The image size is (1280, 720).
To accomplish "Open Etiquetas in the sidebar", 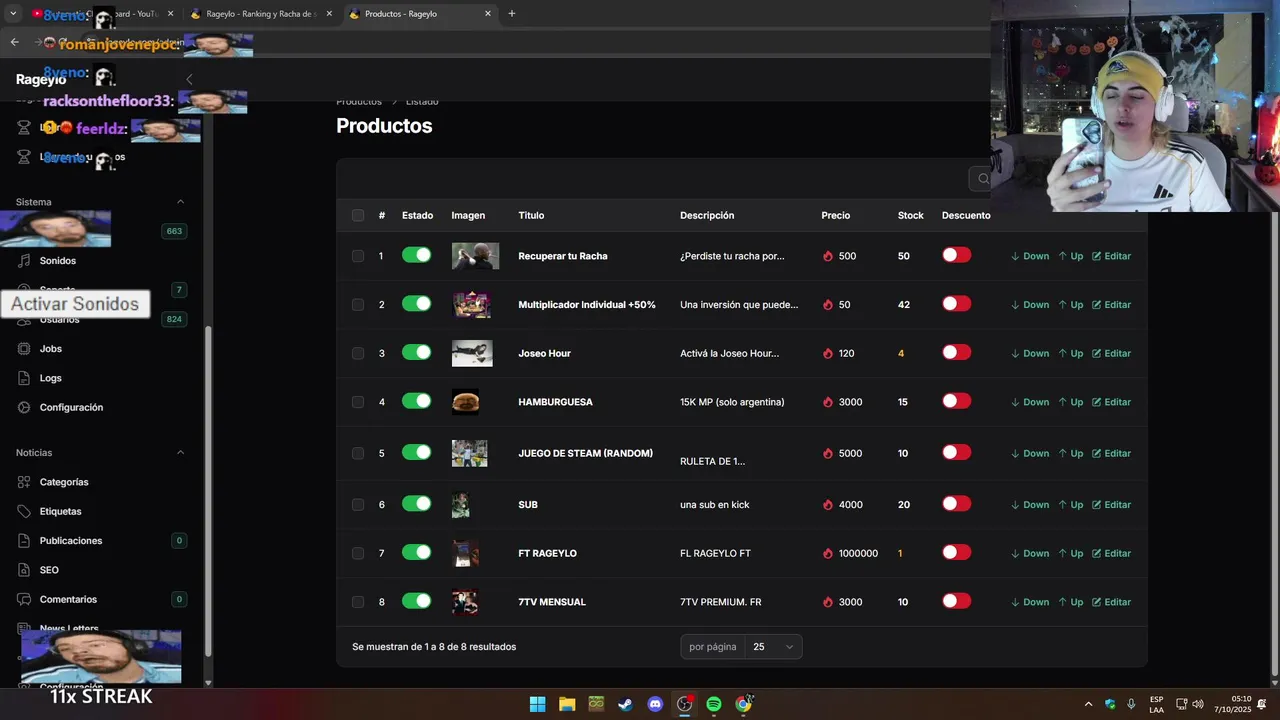I will 61,511.
